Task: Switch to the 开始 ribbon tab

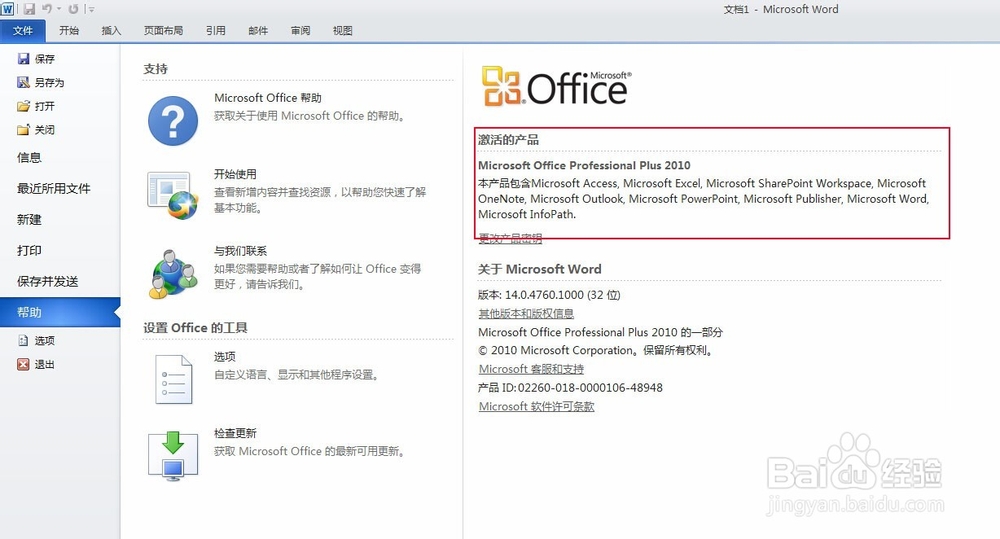Action: point(69,31)
